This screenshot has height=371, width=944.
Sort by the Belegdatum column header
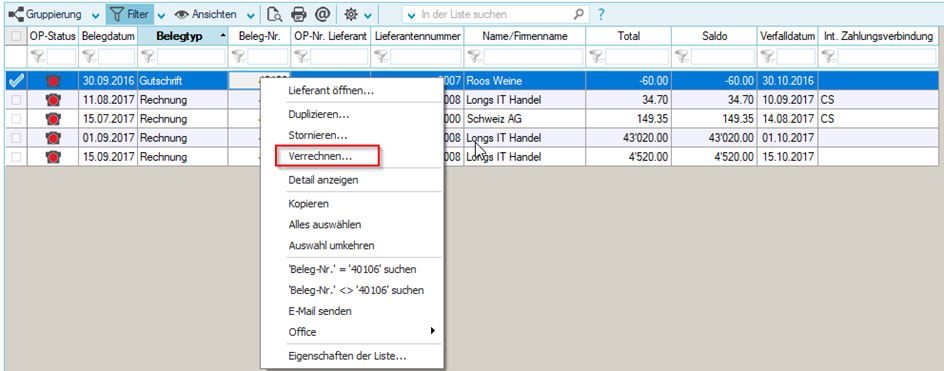[108, 36]
